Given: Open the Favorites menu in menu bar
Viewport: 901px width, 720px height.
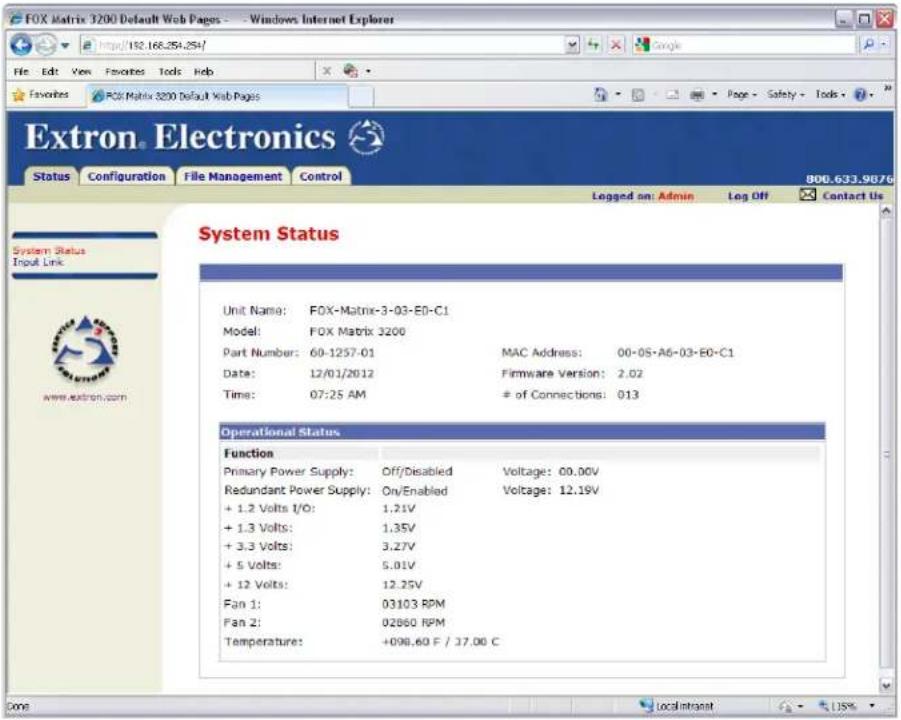Looking at the screenshot, I should [125, 71].
